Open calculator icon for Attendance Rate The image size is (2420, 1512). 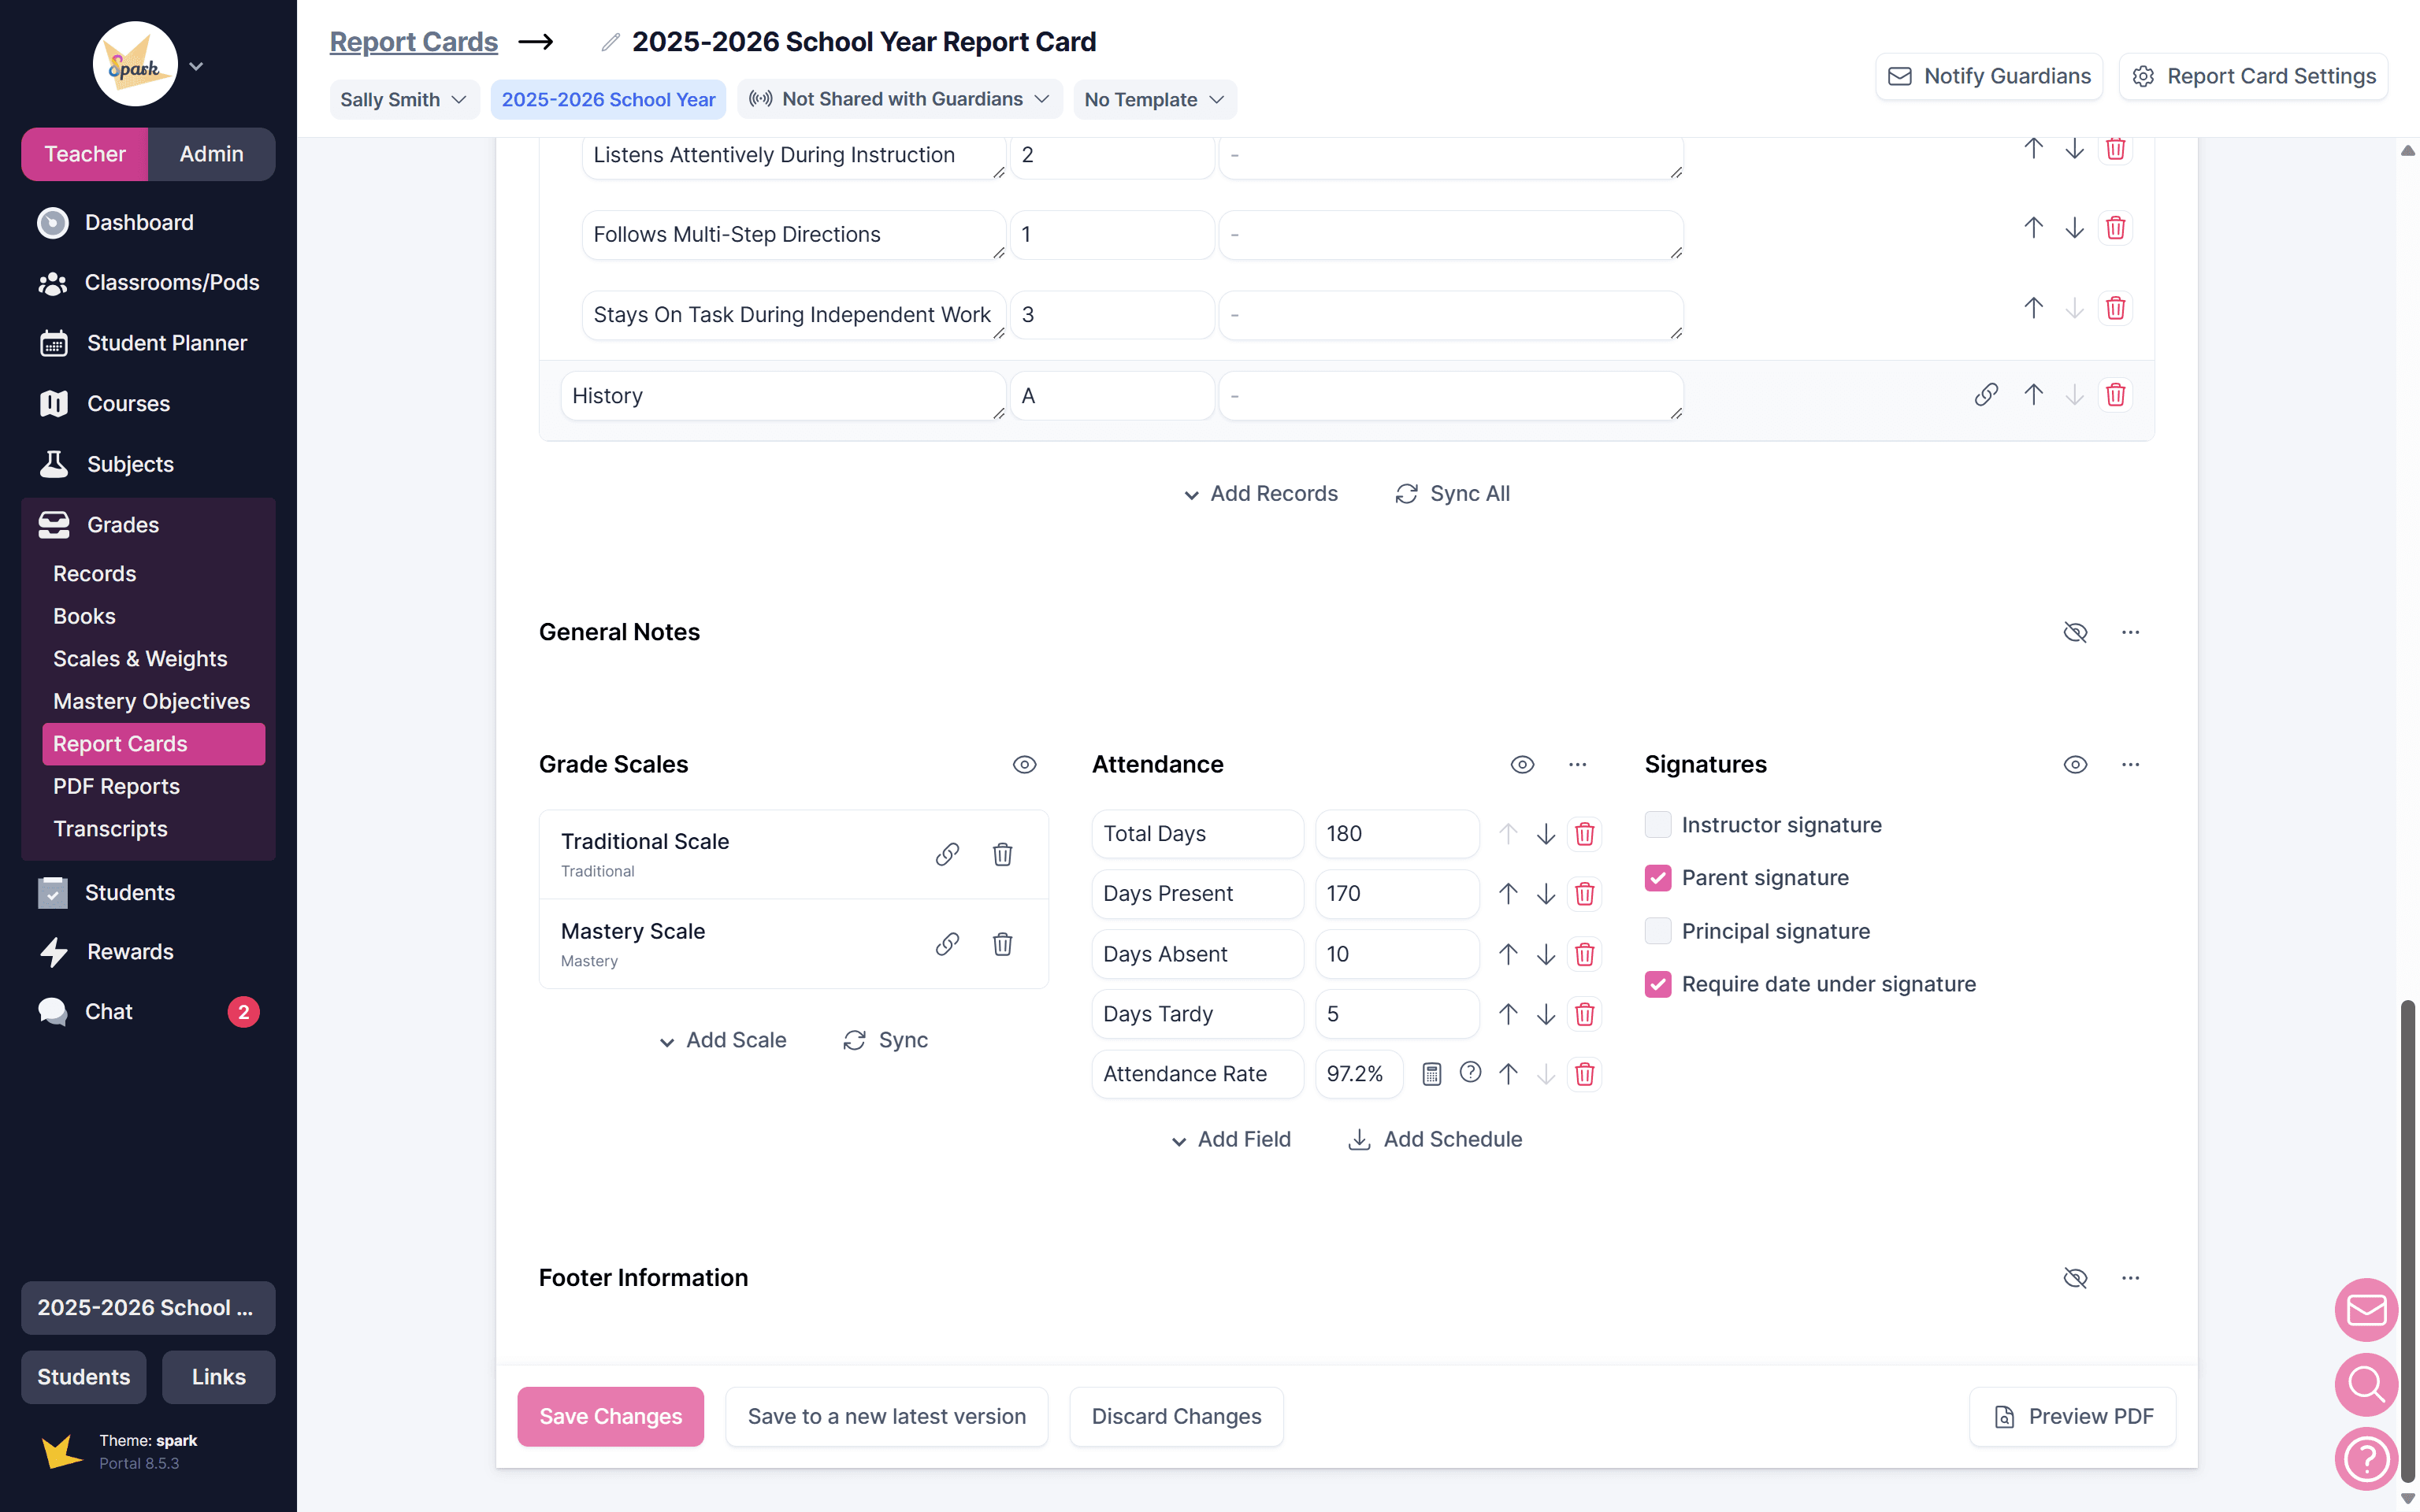coord(1432,1074)
